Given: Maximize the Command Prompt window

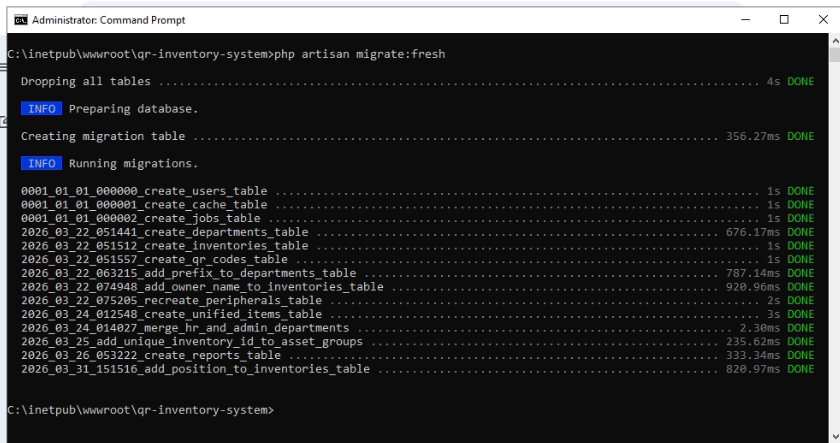Looking at the screenshot, I should click(784, 20).
